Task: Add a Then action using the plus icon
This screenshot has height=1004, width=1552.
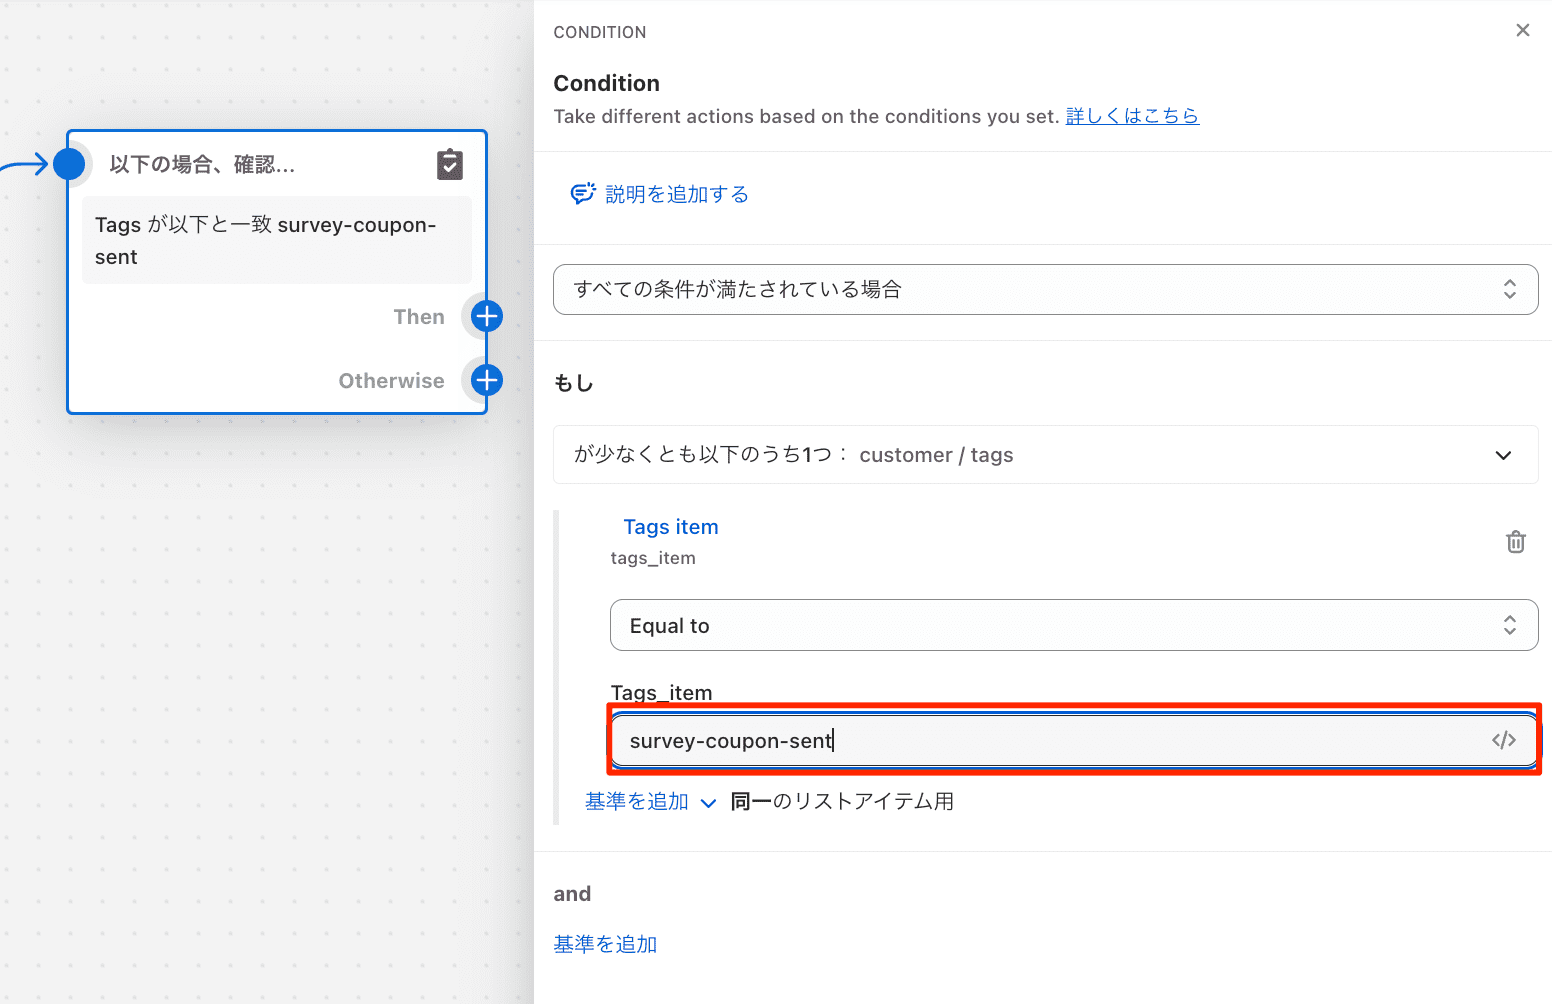Action: (485, 316)
